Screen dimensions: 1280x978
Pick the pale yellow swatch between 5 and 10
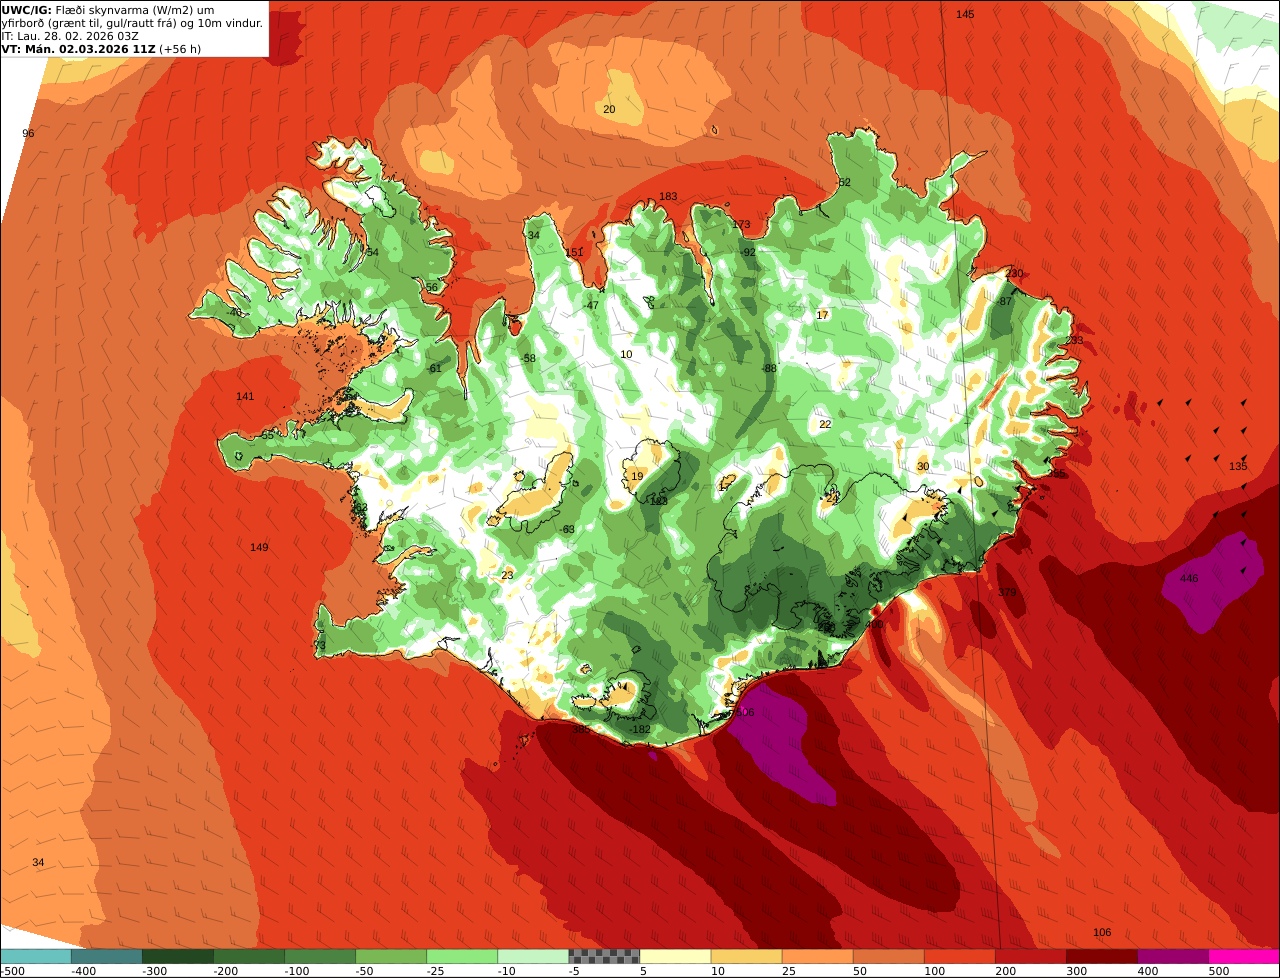[675, 957]
